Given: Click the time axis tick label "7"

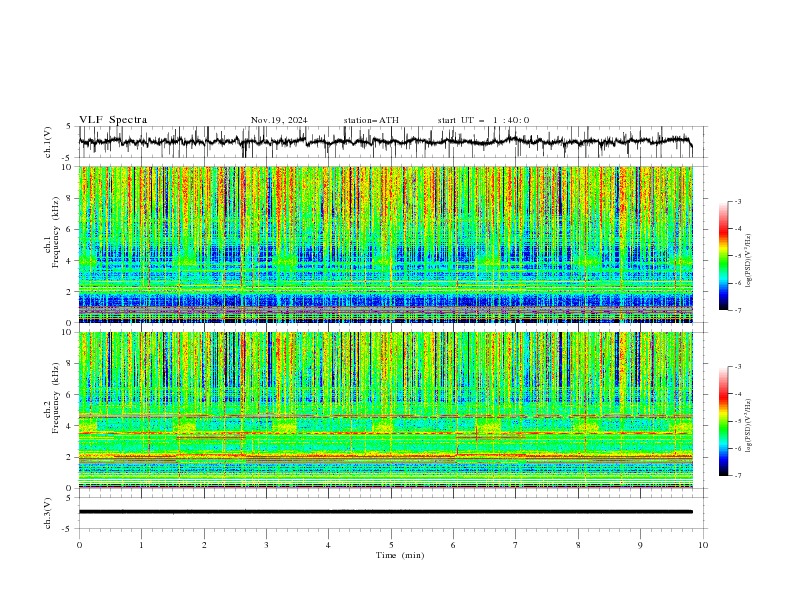Looking at the screenshot, I should (x=516, y=545).
